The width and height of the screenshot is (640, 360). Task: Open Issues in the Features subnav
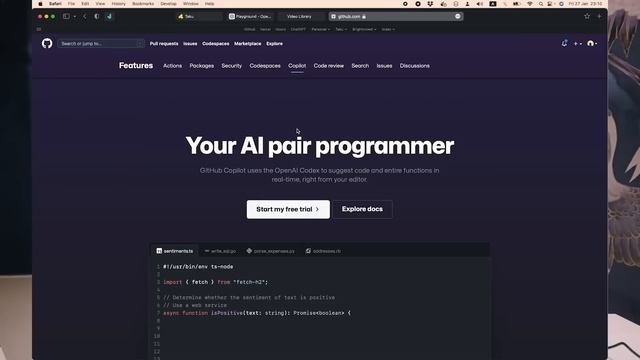pos(384,66)
